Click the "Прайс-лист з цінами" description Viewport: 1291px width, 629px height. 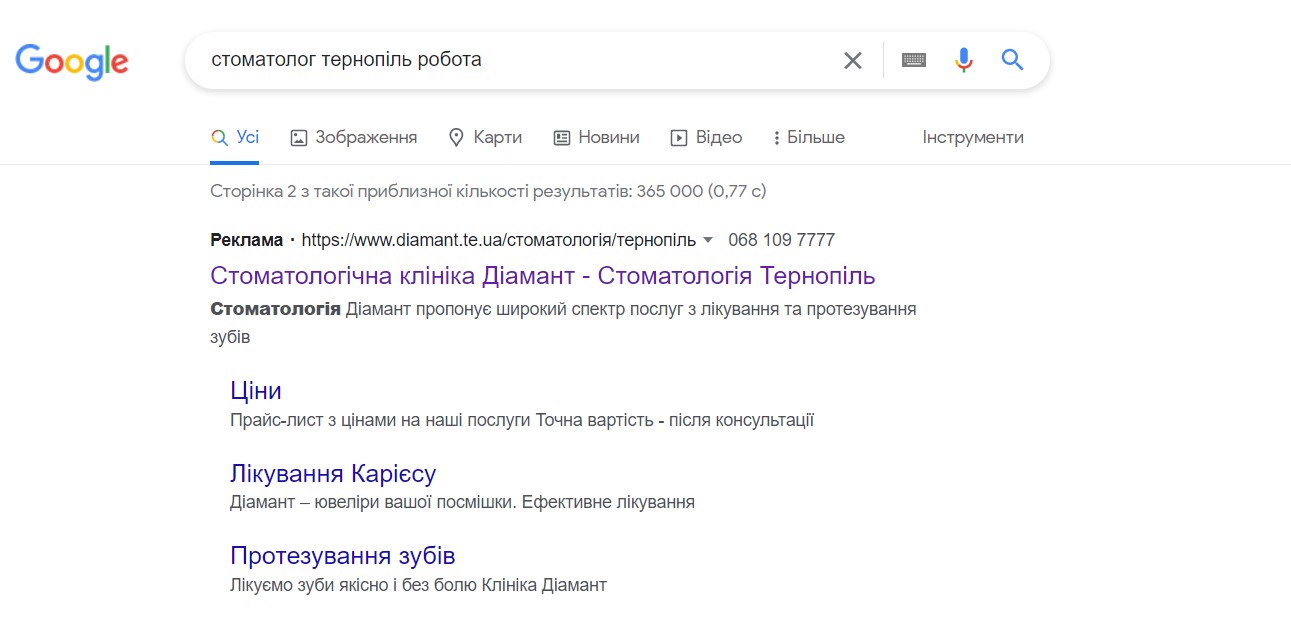(x=522, y=420)
